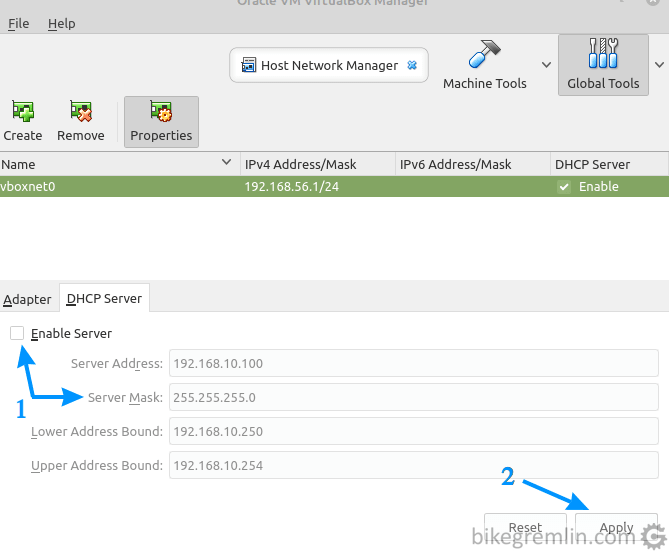Image resolution: width=669 pixels, height=551 pixels.
Task: Select Global Tools icon
Action: [x=603, y=53]
